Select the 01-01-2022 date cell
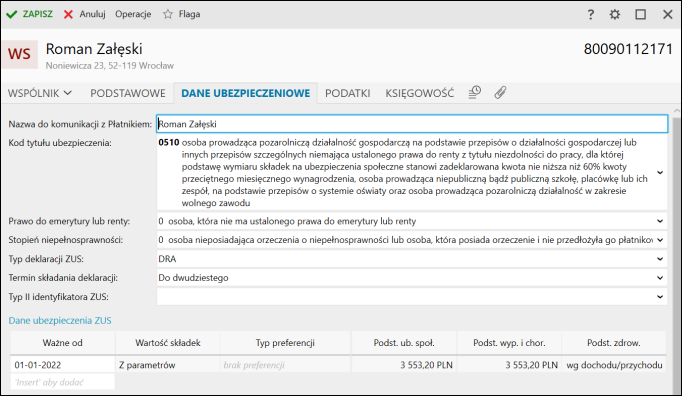 (63, 365)
